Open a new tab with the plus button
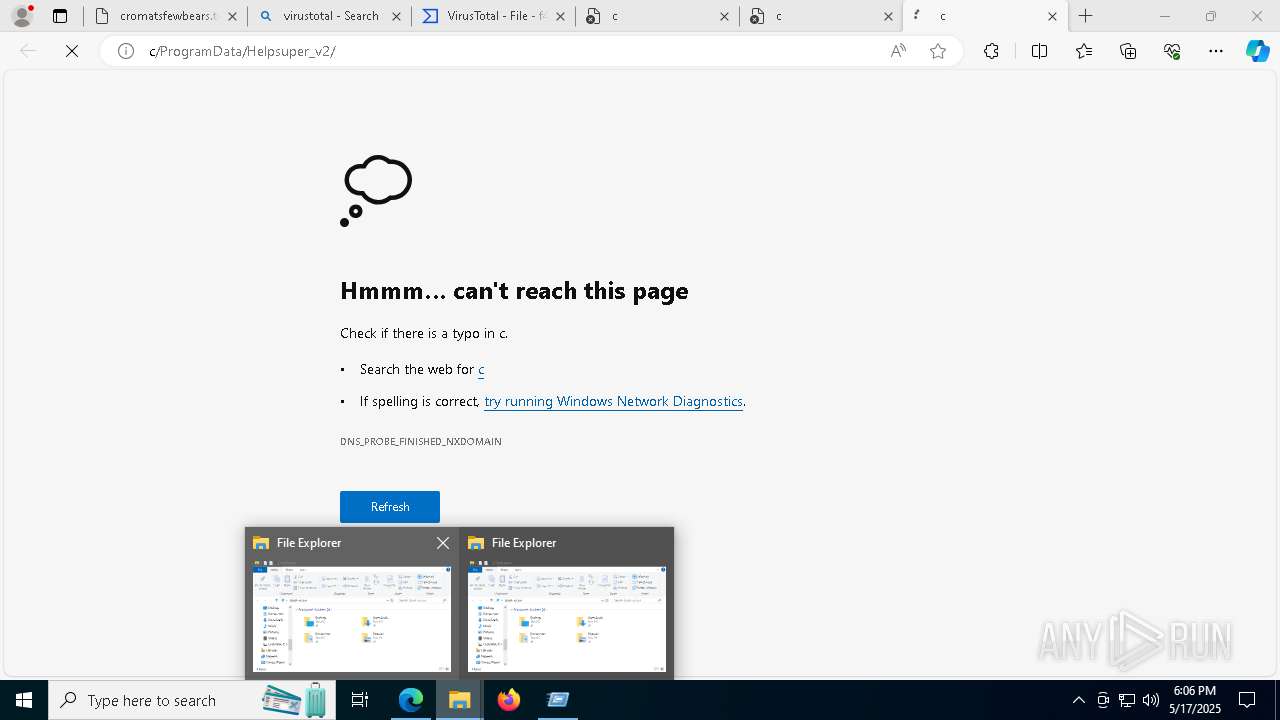This screenshot has width=1280, height=720. 1086,16
